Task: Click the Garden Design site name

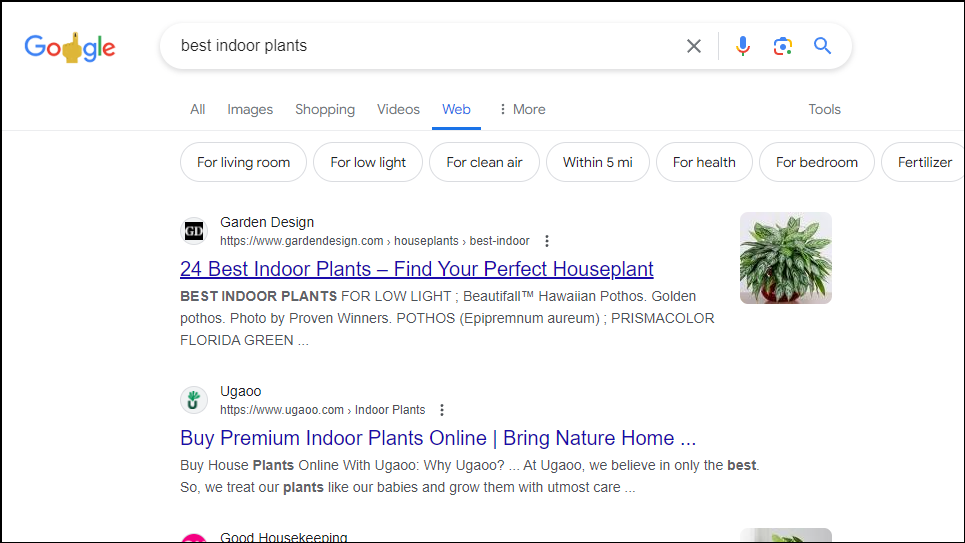Action: (267, 222)
